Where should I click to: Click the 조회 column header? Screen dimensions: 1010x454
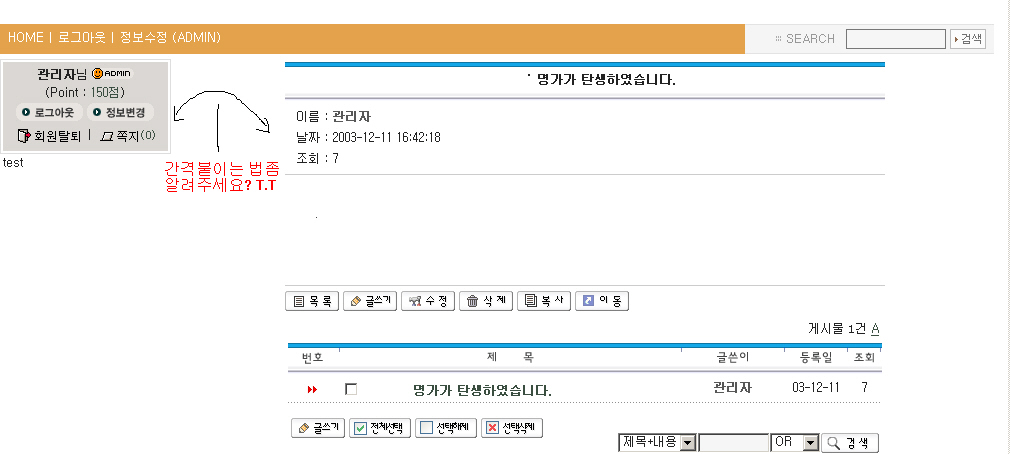click(x=864, y=357)
